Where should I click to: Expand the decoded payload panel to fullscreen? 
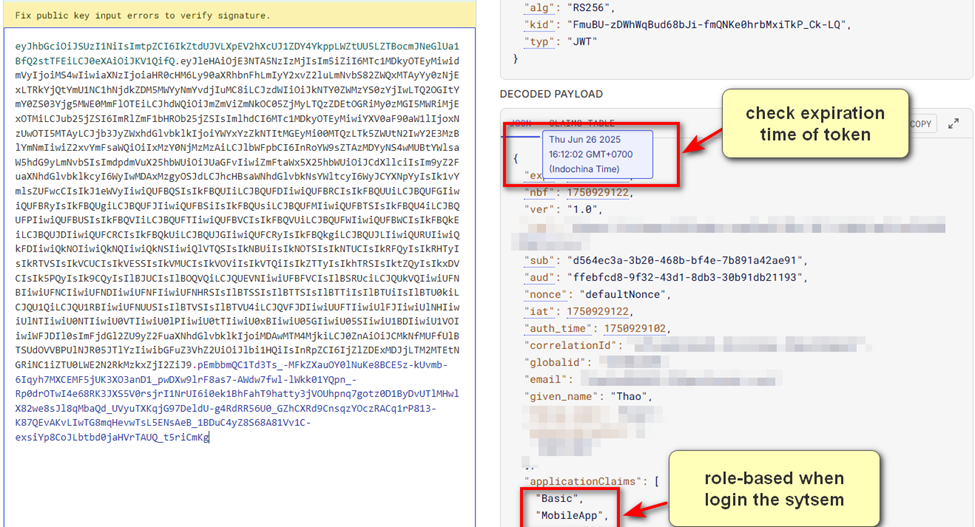click(953, 122)
